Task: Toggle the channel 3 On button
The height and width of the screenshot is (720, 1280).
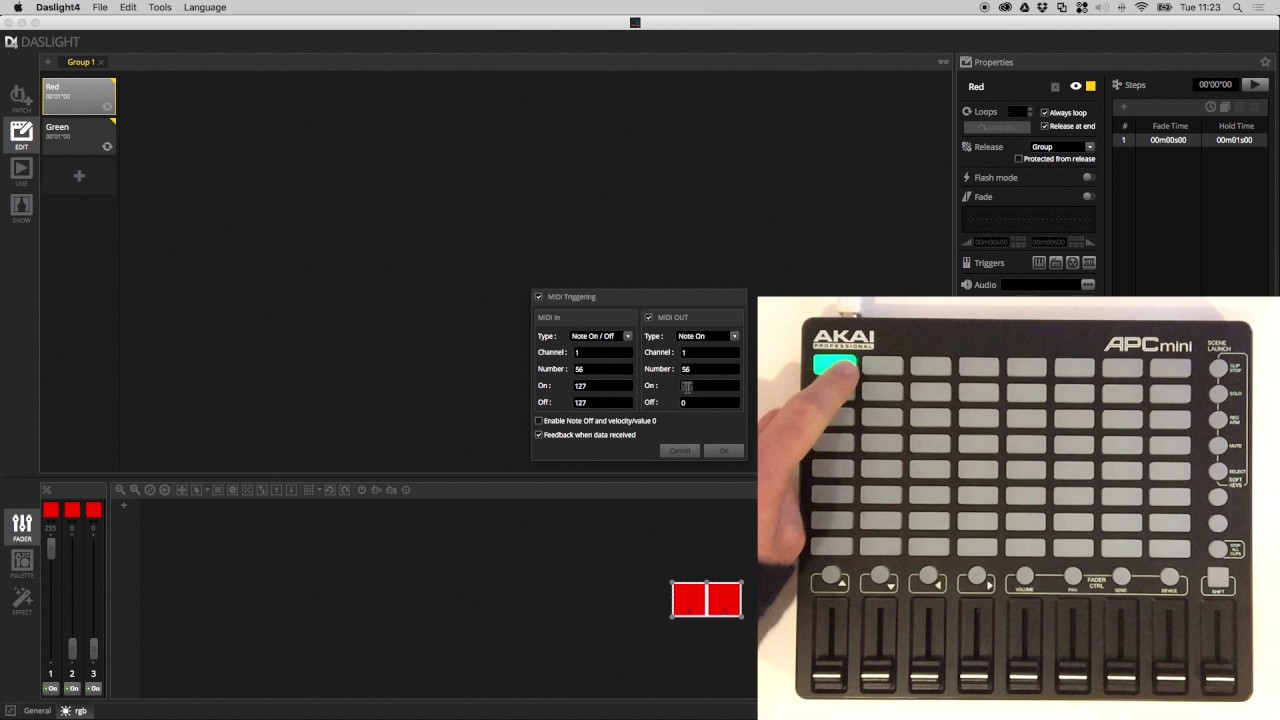Action: [93, 689]
